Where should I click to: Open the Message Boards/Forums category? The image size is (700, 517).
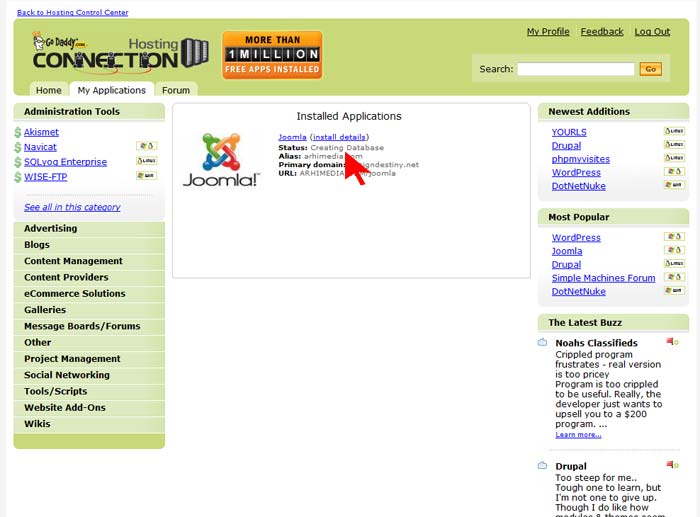point(89,326)
